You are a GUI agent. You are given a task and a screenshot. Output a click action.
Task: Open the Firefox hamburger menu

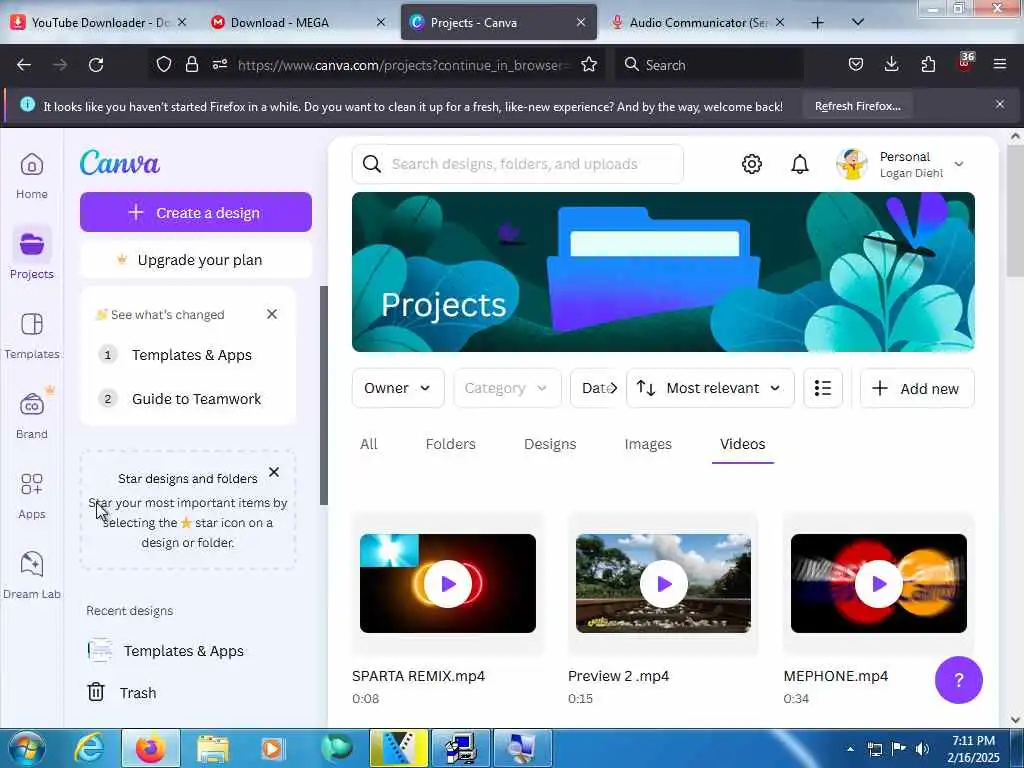(1000, 65)
